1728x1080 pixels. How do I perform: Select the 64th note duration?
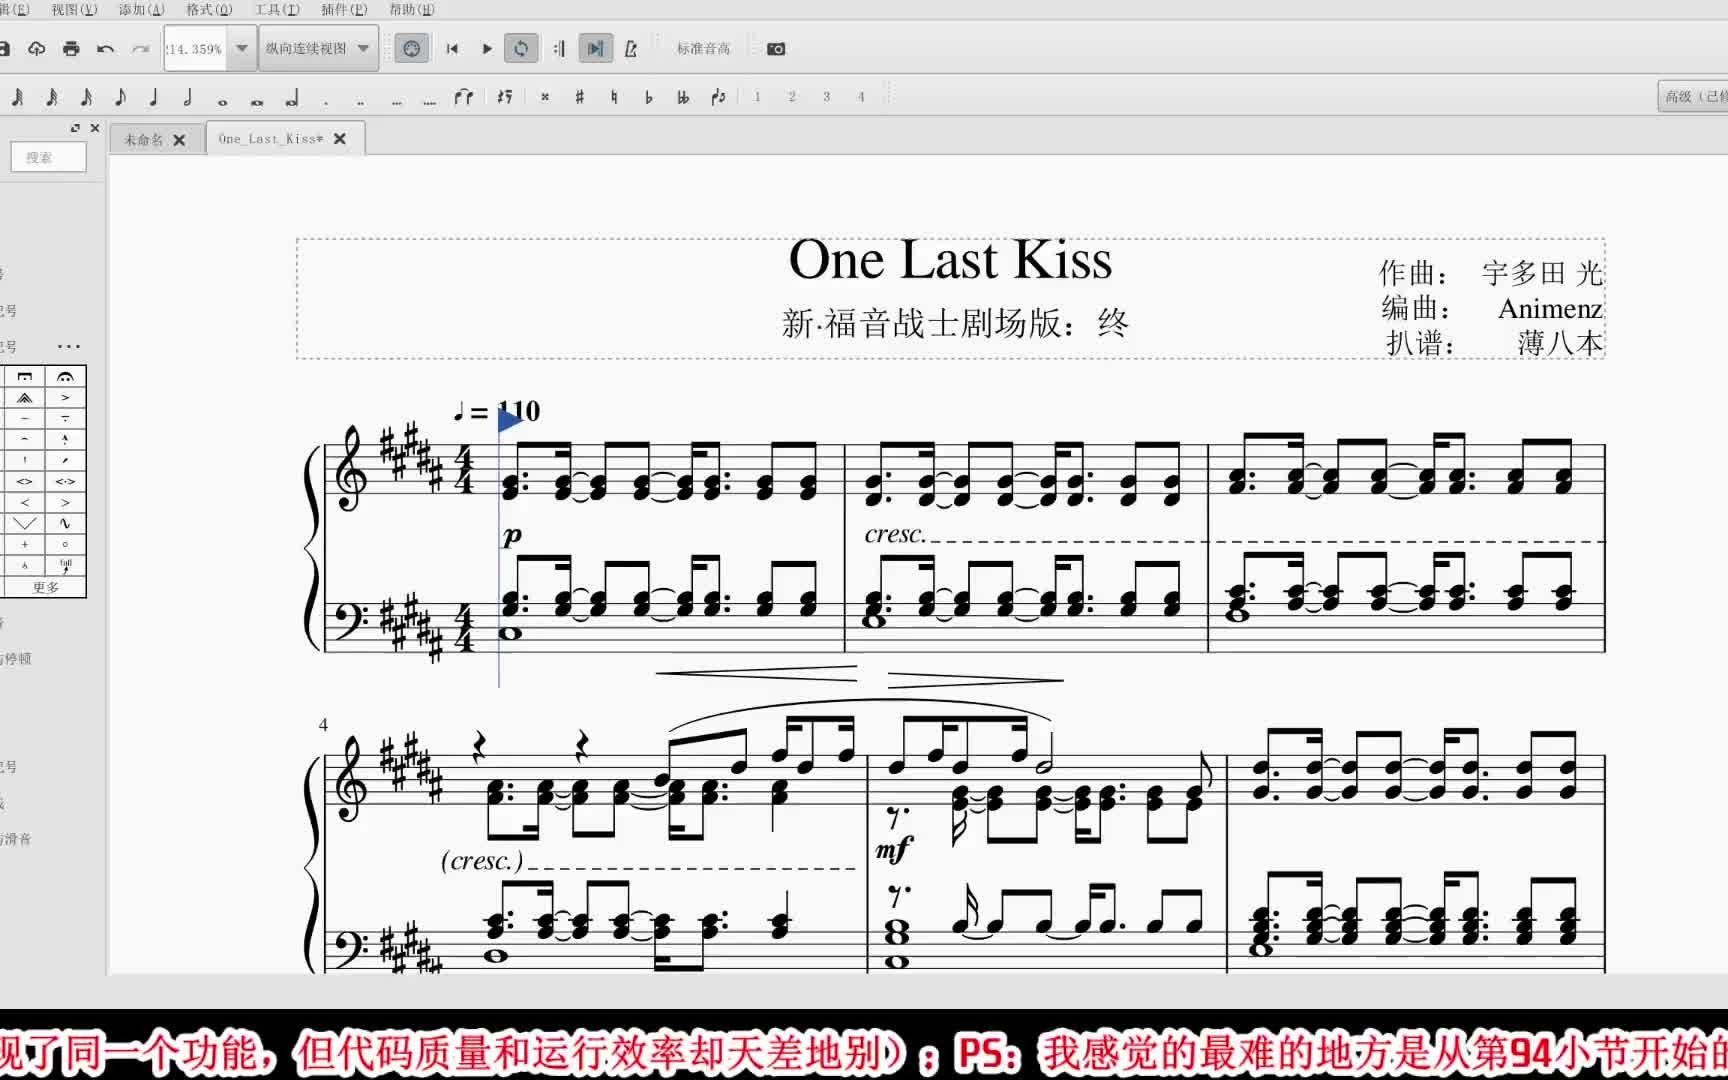click(17, 97)
